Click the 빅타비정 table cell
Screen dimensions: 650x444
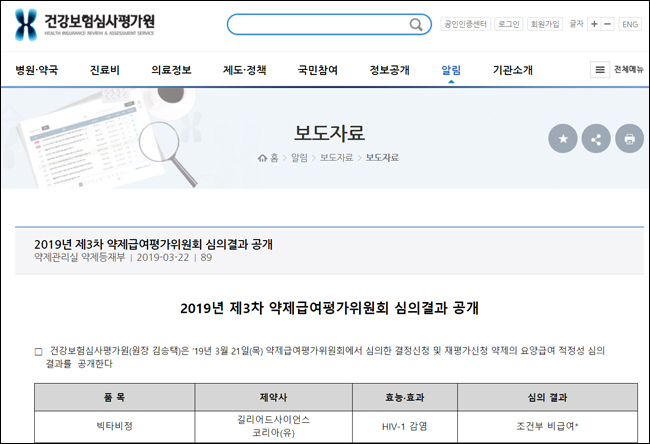point(114,426)
